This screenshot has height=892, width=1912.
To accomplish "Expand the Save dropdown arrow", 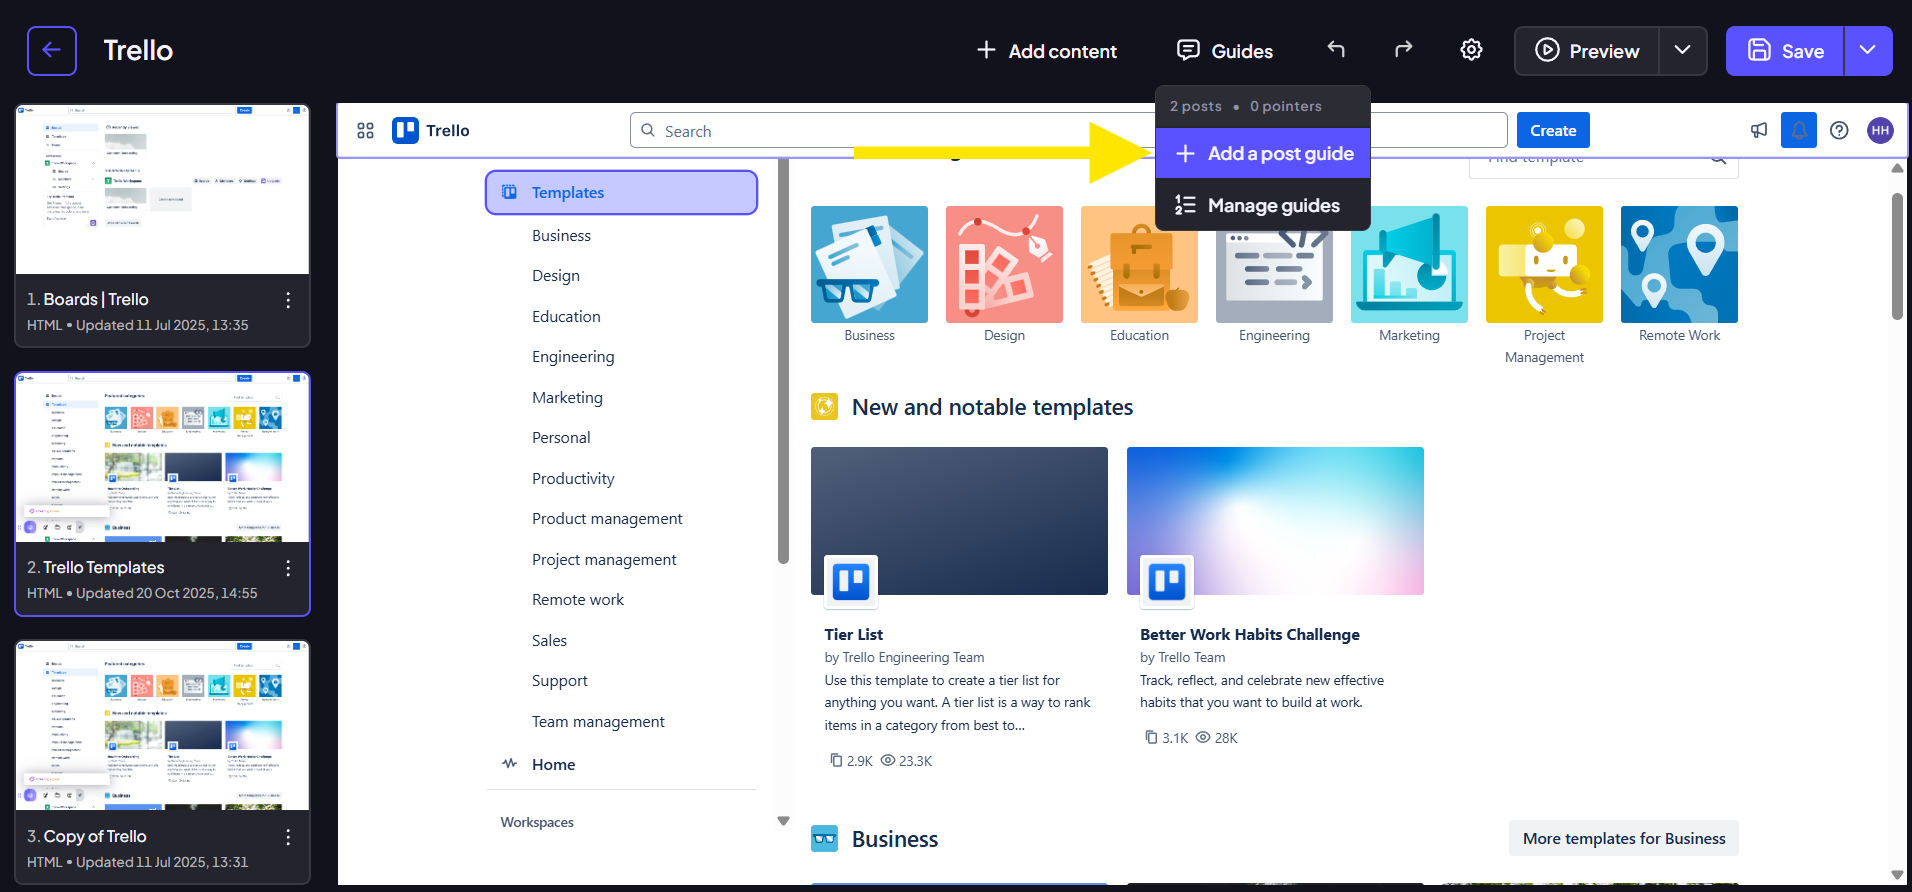I will point(1867,50).
